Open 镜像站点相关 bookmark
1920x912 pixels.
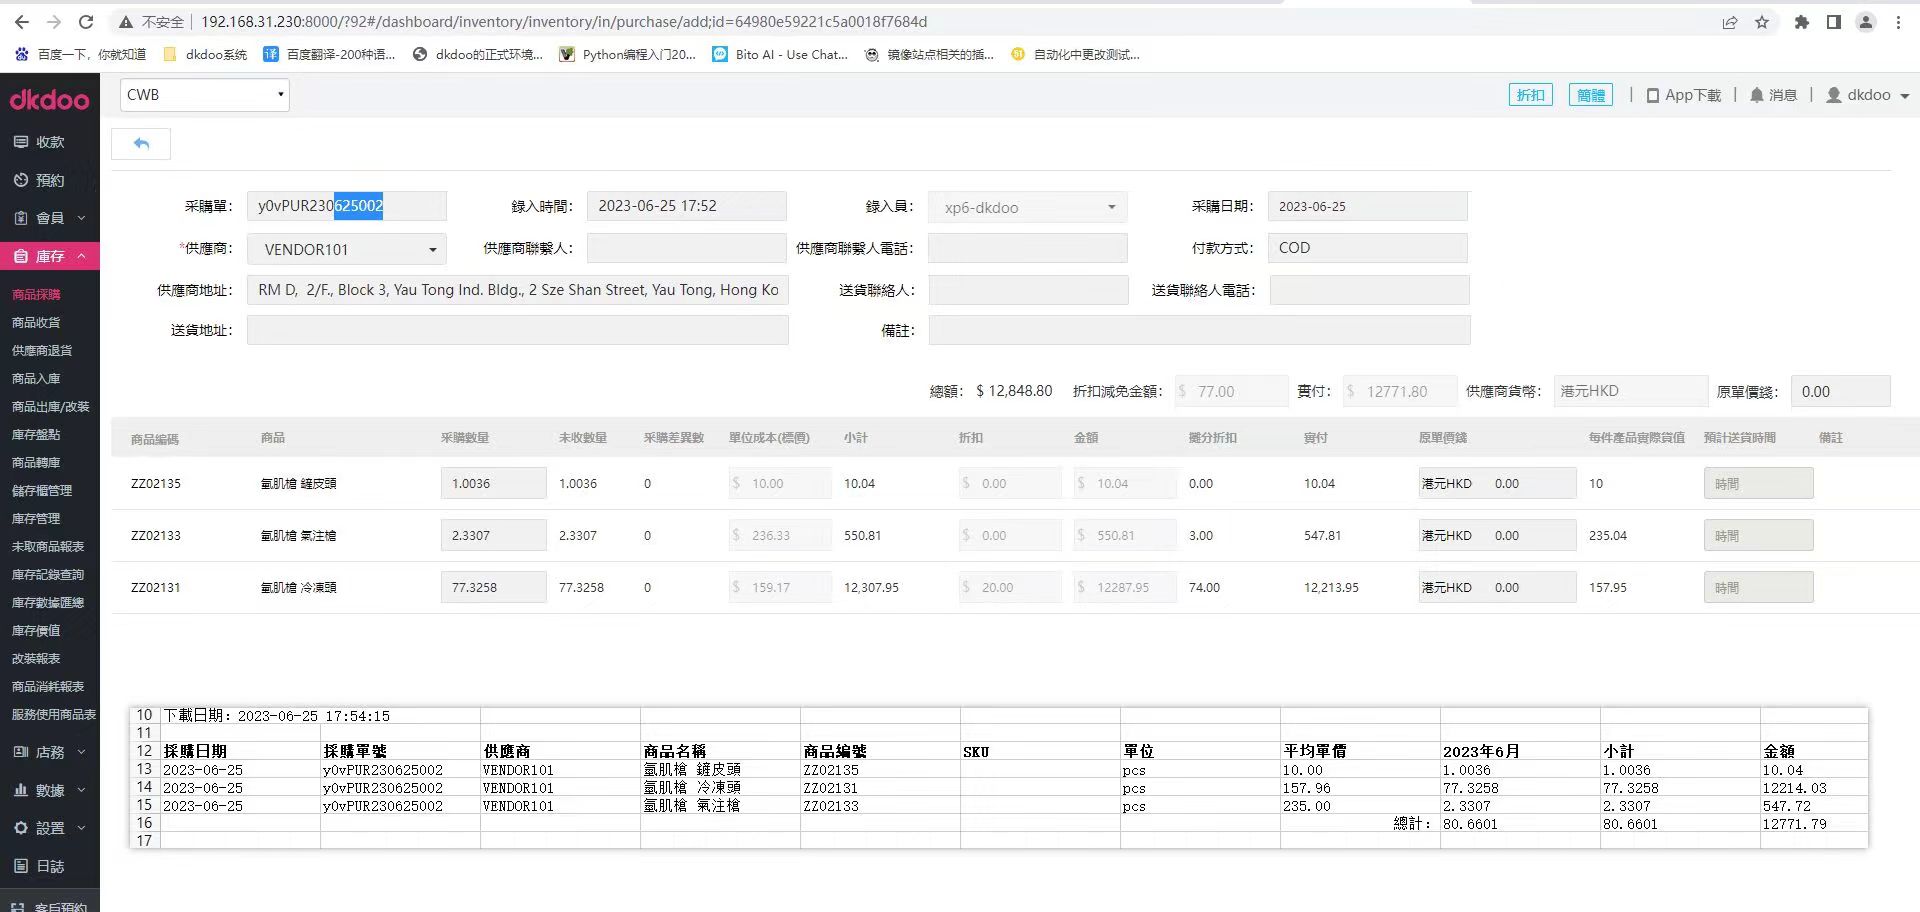tap(930, 54)
